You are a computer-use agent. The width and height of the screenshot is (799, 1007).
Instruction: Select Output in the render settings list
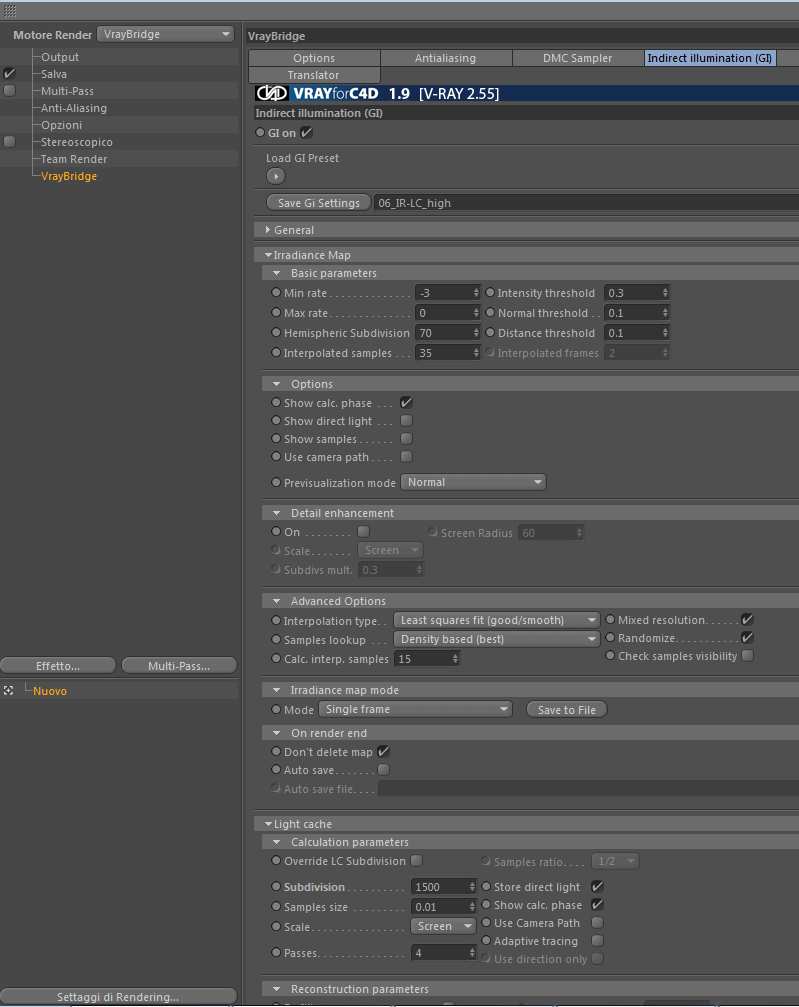point(60,57)
